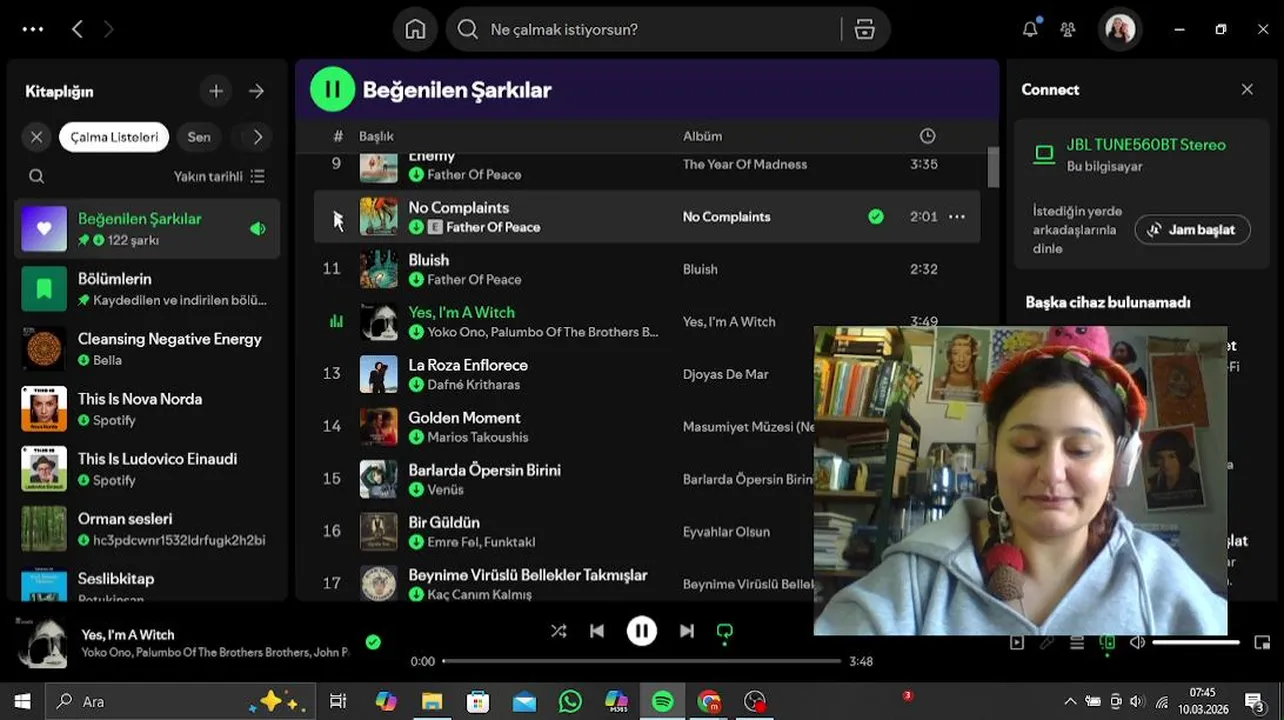Open the Bölümlerin library item
The width and height of the screenshot is (1284, 720).
[x=147, y=289]
